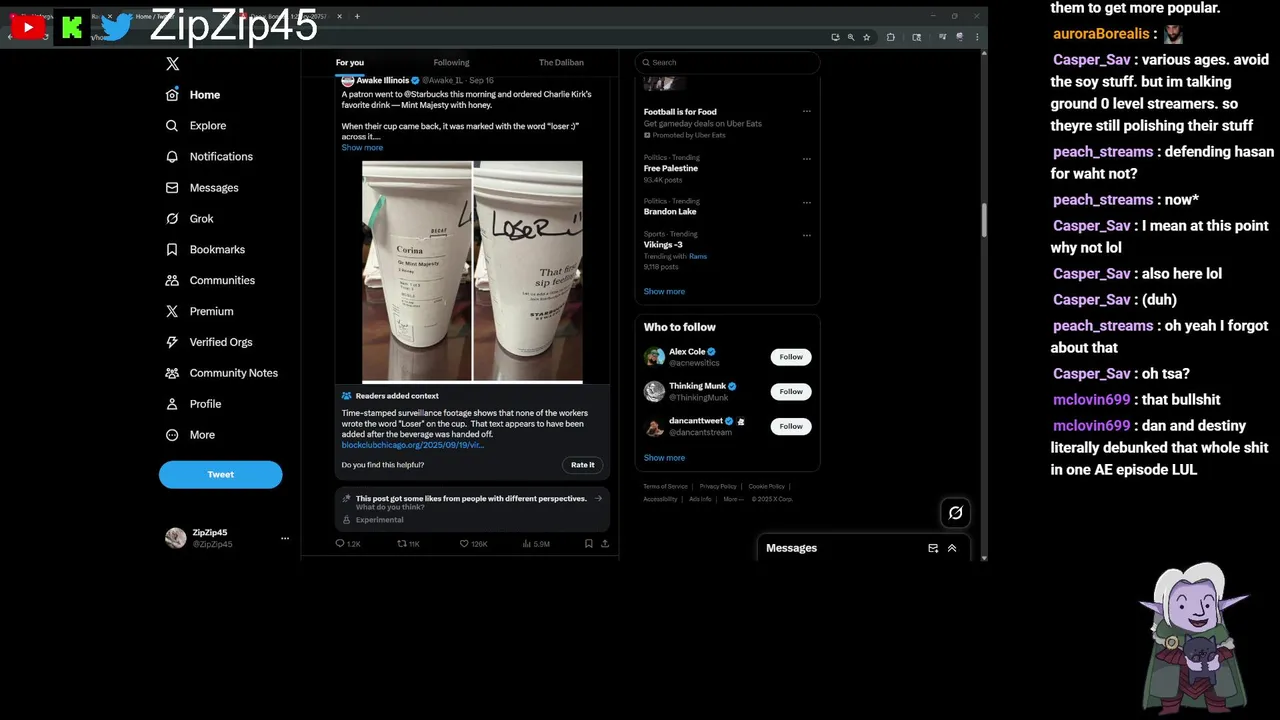Open ZipZip45 account options ellipsis
Image resolution: width=1280 pixels, height=720 pixels.
[x=285, y=538]
